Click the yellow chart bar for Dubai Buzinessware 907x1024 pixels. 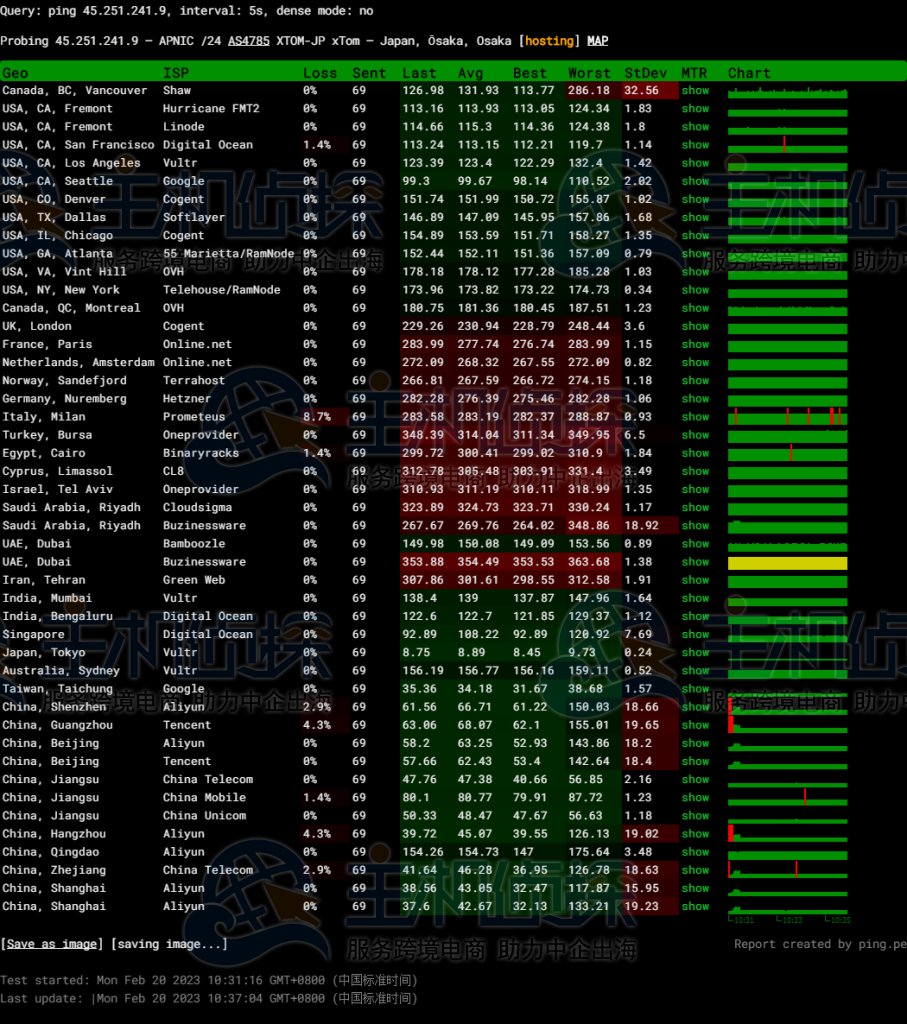tap(787, 563)
